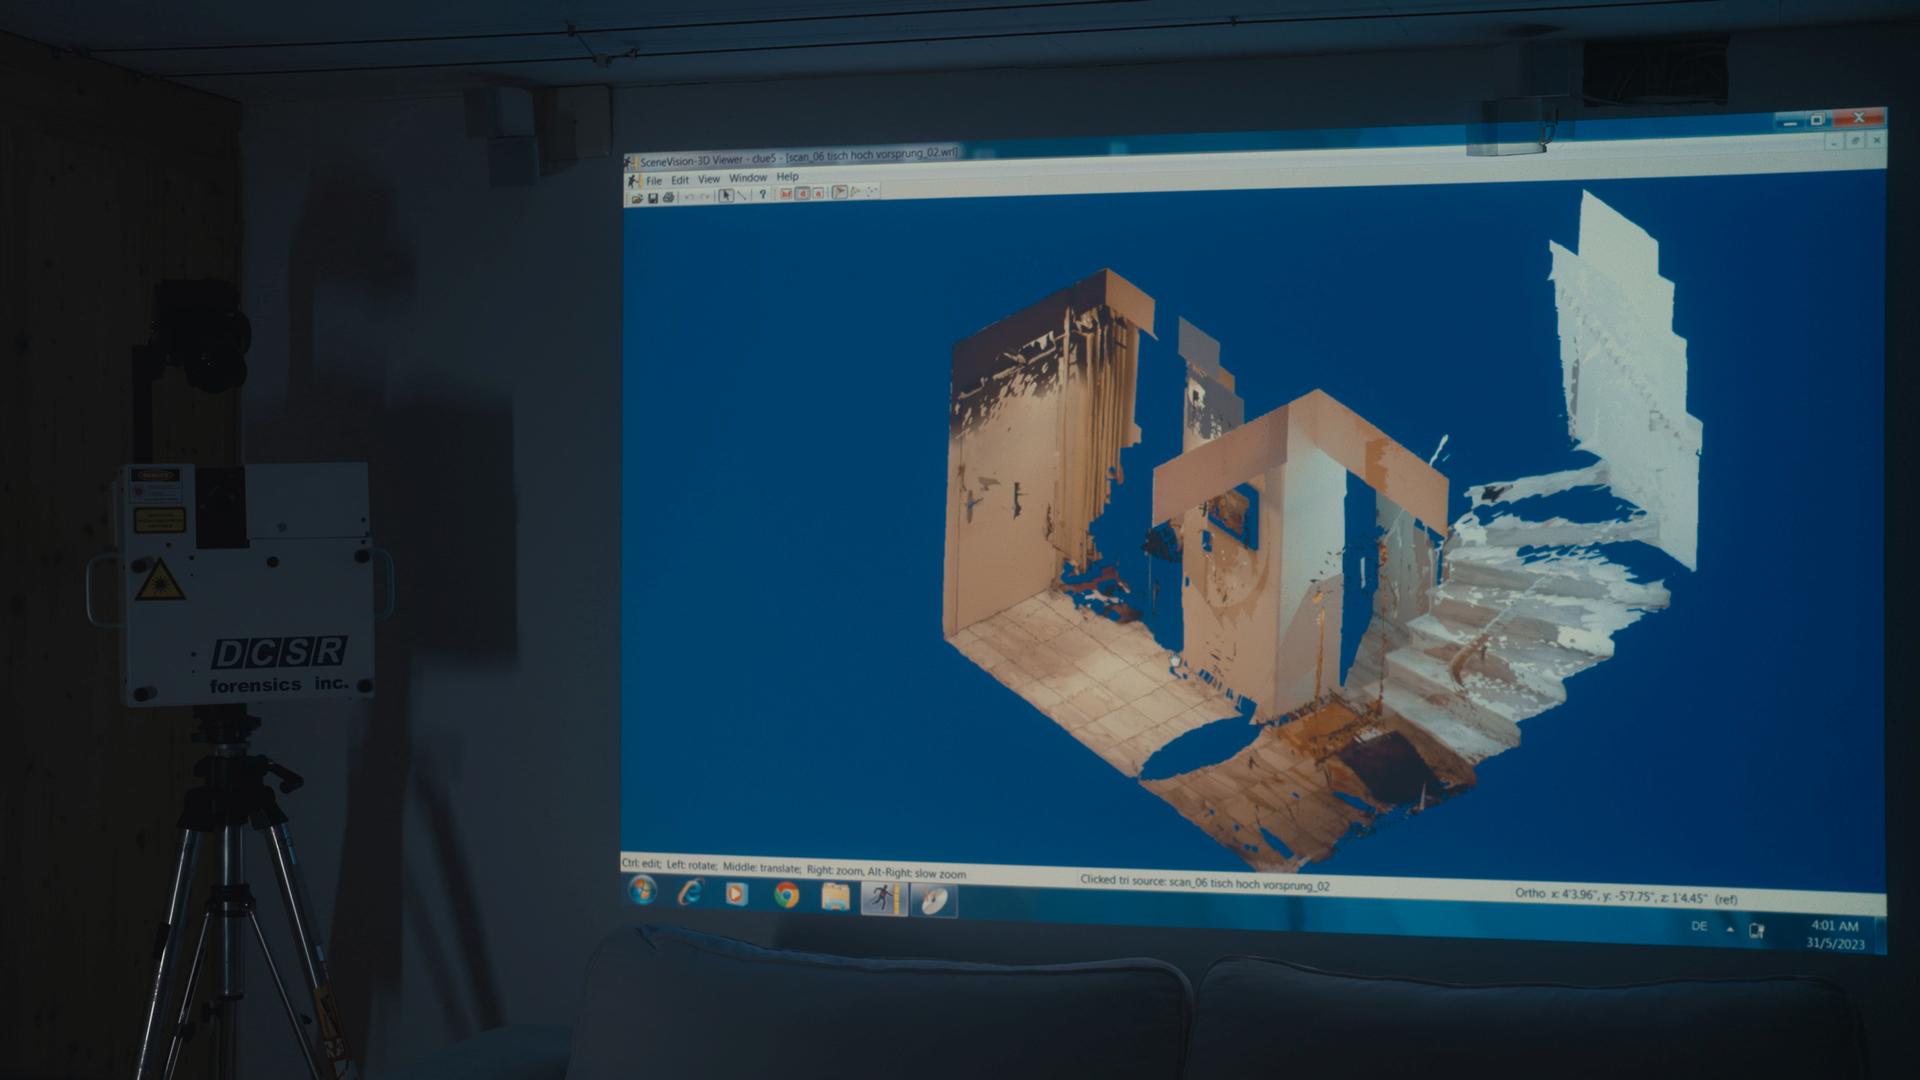This screenshot has width=1920, height=1080.
Task: Click the Windows Start orb
Action: [642, 890]
